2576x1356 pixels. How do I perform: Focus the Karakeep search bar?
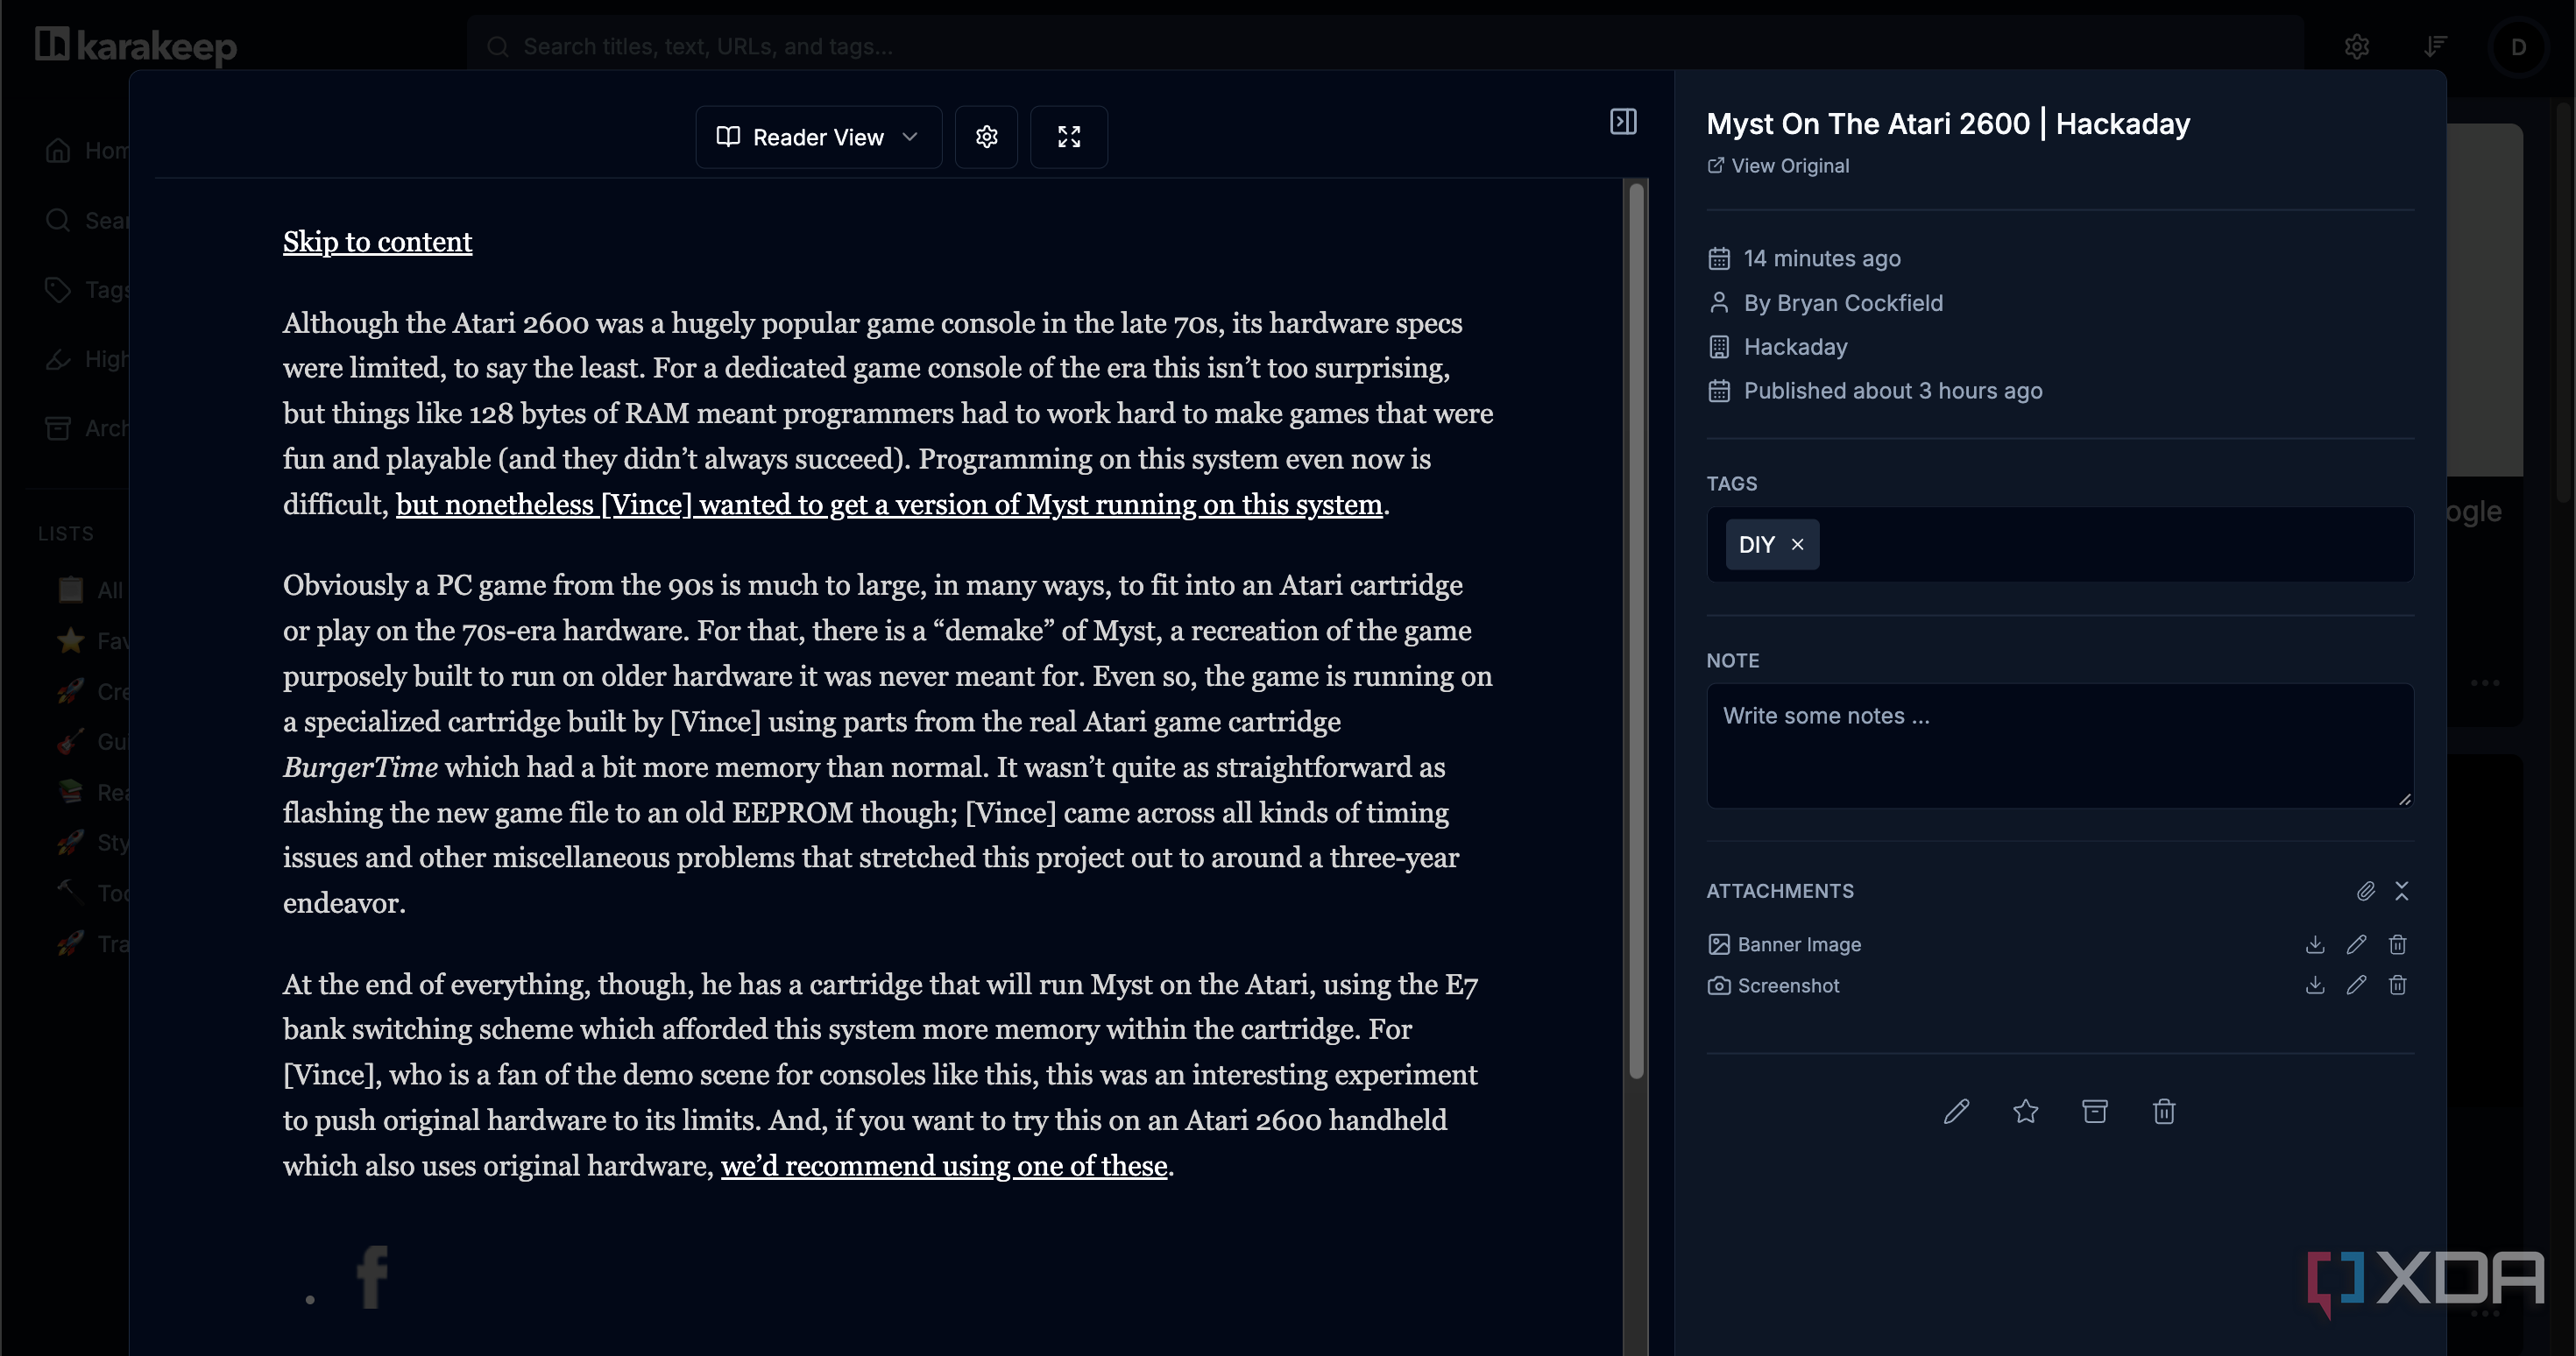point(1385,46)
